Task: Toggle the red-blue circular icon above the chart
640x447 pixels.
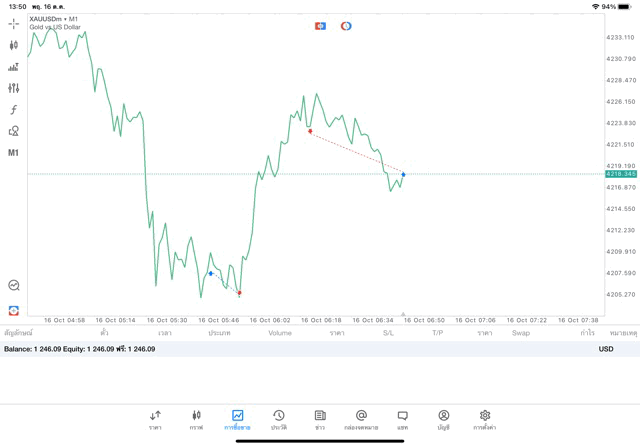Action: pos(346,26)
